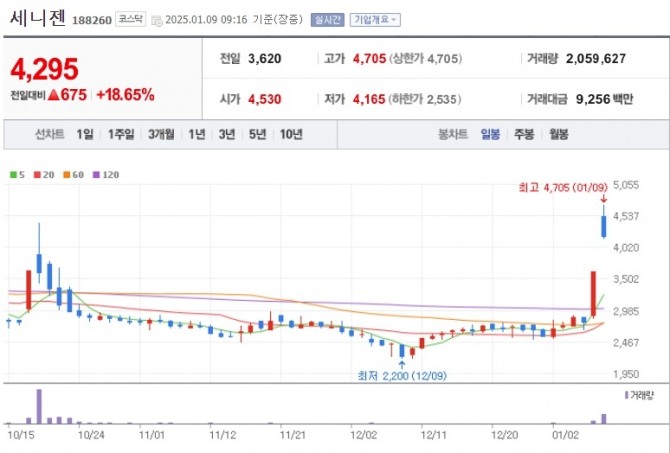The image size is (670, 453).
Task: Click the 세니젠 stock name title
Action: pos(38,18)
